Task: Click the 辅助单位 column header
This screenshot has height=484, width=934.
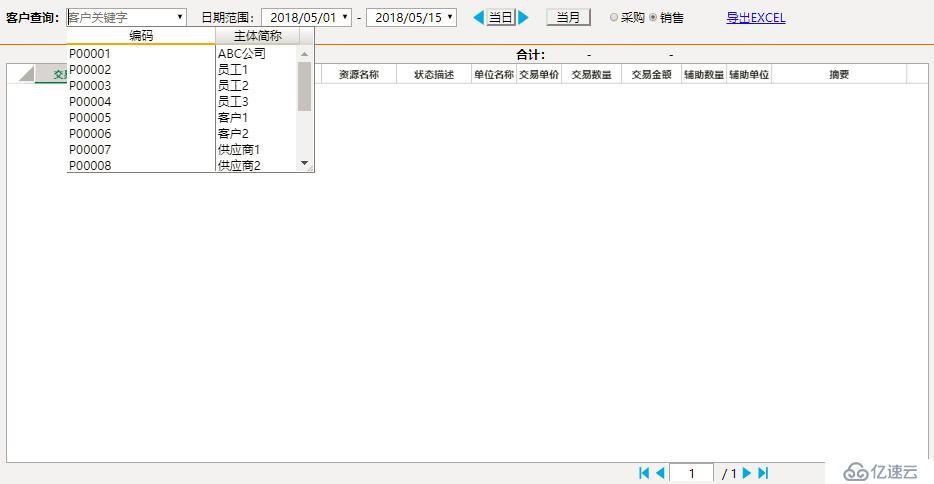Action: point(749,74)
